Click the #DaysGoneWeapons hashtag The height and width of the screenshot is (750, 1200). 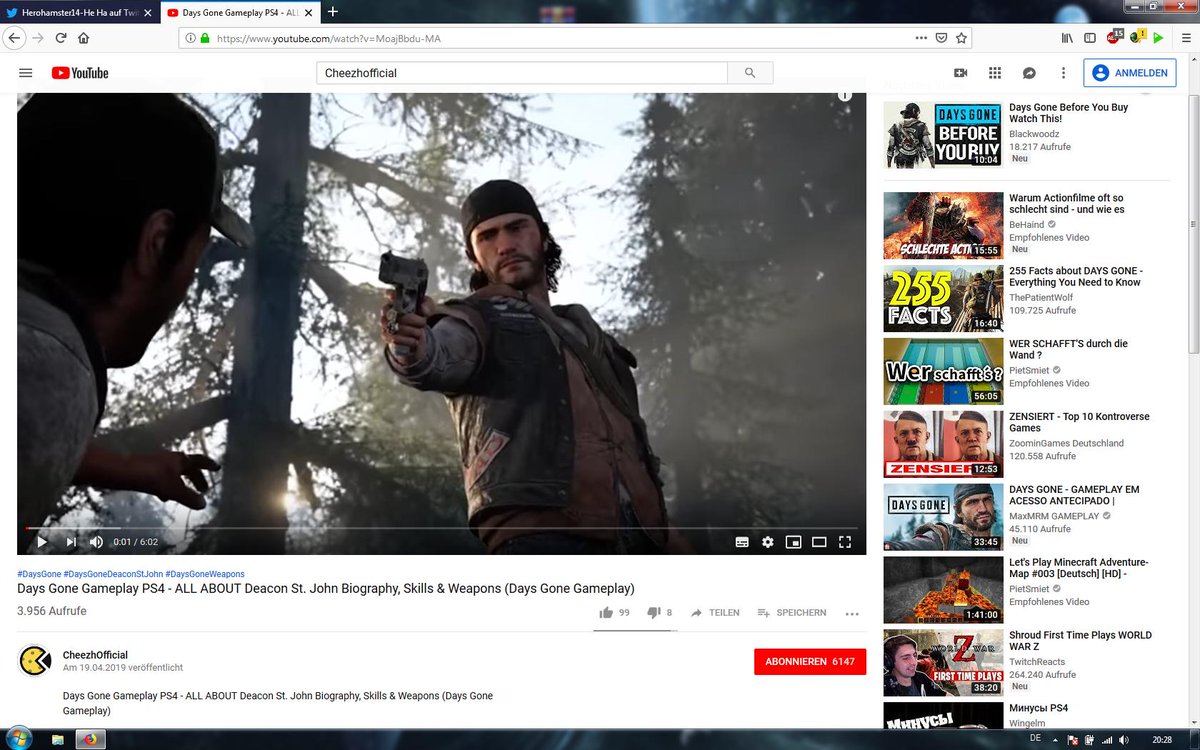coord(205,574)
